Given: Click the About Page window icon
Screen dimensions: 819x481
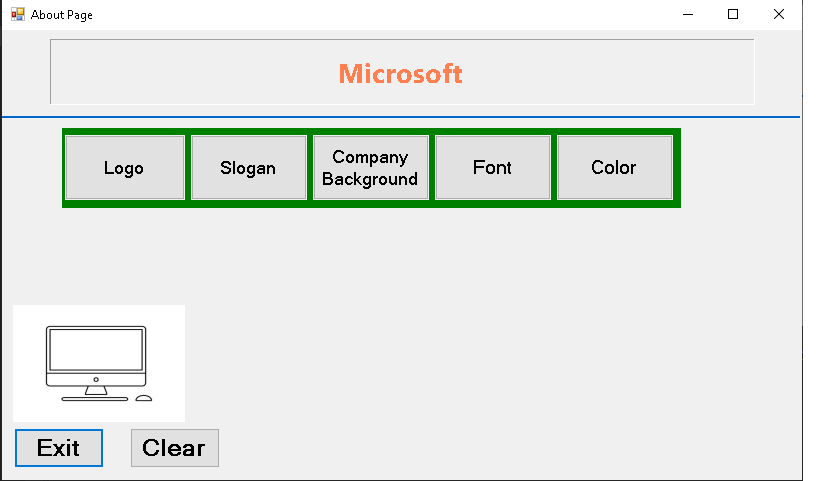Looking at the screenshot, I should 17,15.
